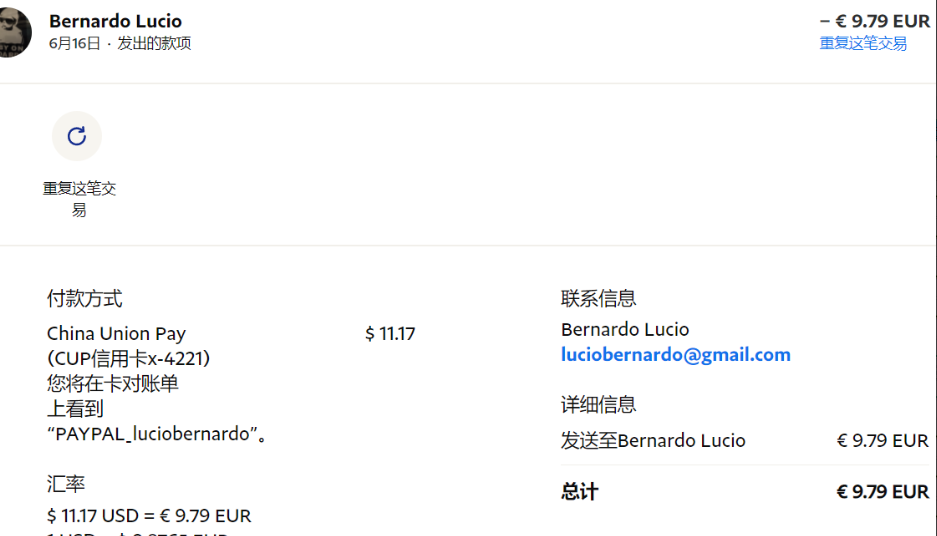The image size is (937, 536).
Task: Click the bold total € 9.79 EUR
Action: click(x=882, y=492)
